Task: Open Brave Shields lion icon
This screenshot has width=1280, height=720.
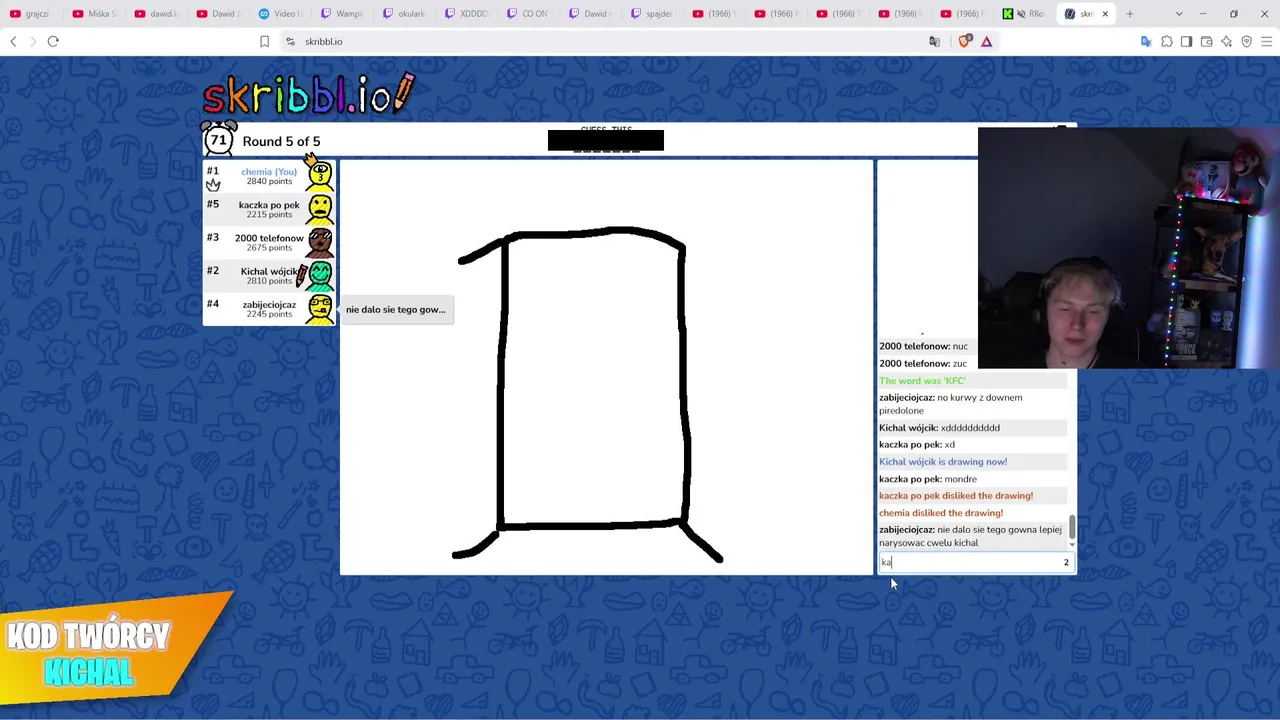Action: tap(964, 41)
